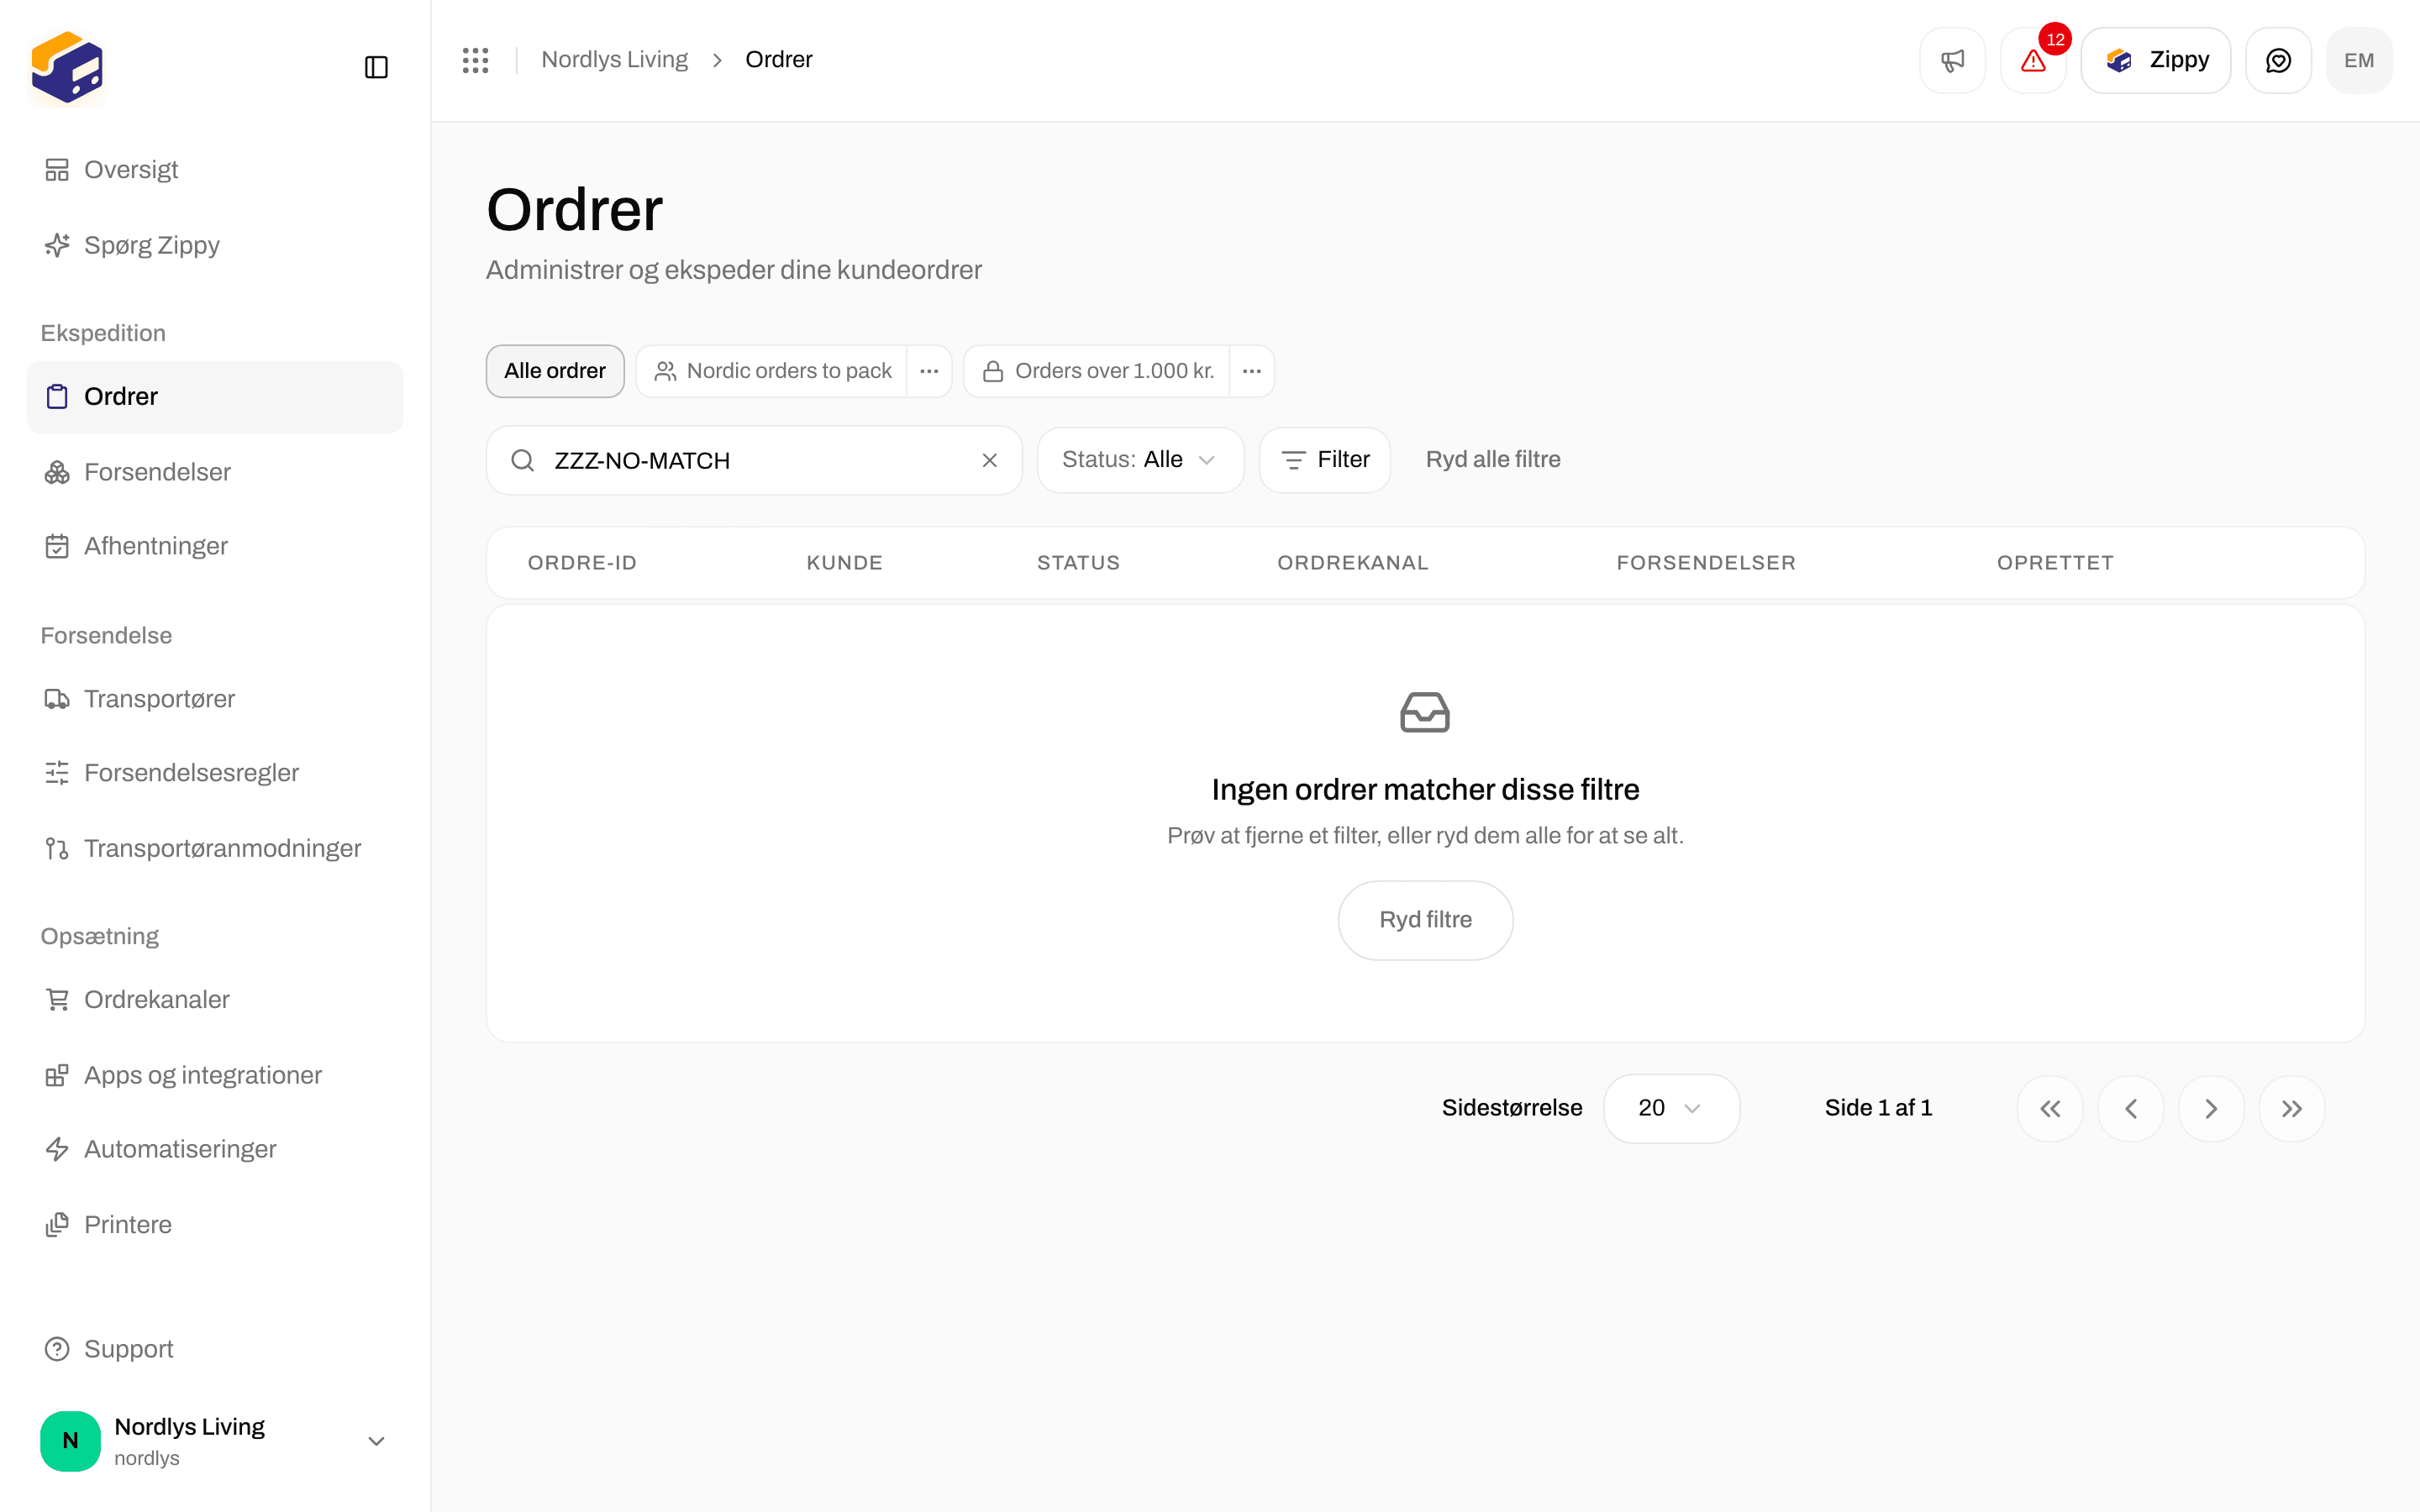2420x1512 pixels.
Task: Click Ryd alle filtre link
Action: click(x=1493, y=460)
